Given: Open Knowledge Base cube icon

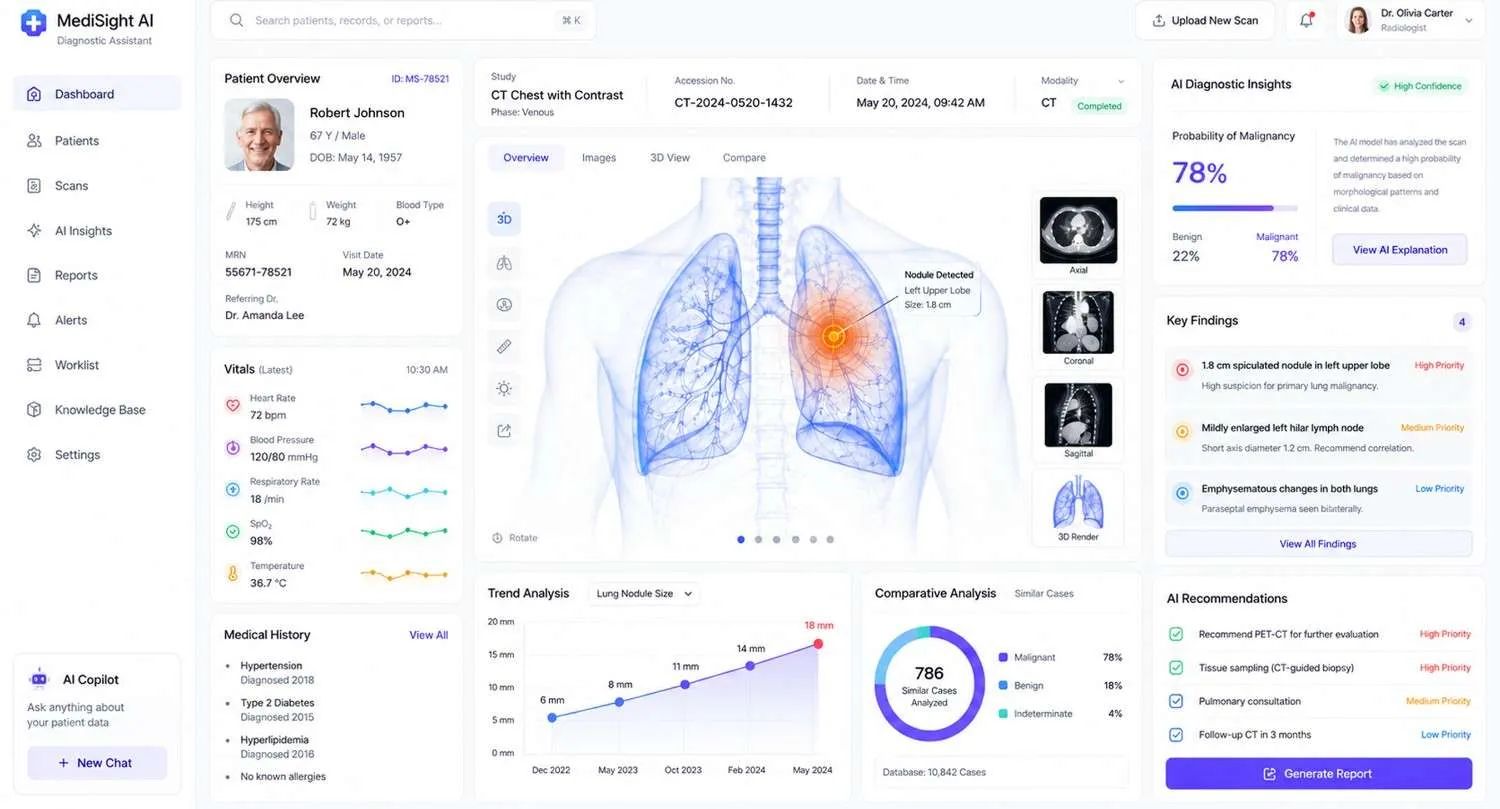Looking at the screenshot, I should (x=34, y=410).
